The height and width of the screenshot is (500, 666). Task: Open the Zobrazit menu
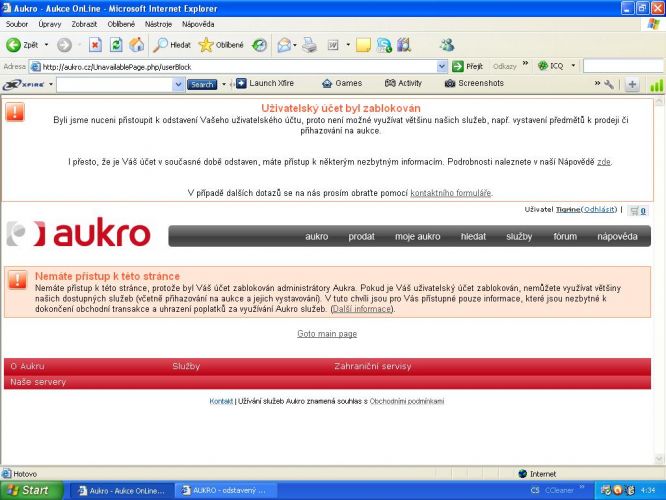(84, 24)
